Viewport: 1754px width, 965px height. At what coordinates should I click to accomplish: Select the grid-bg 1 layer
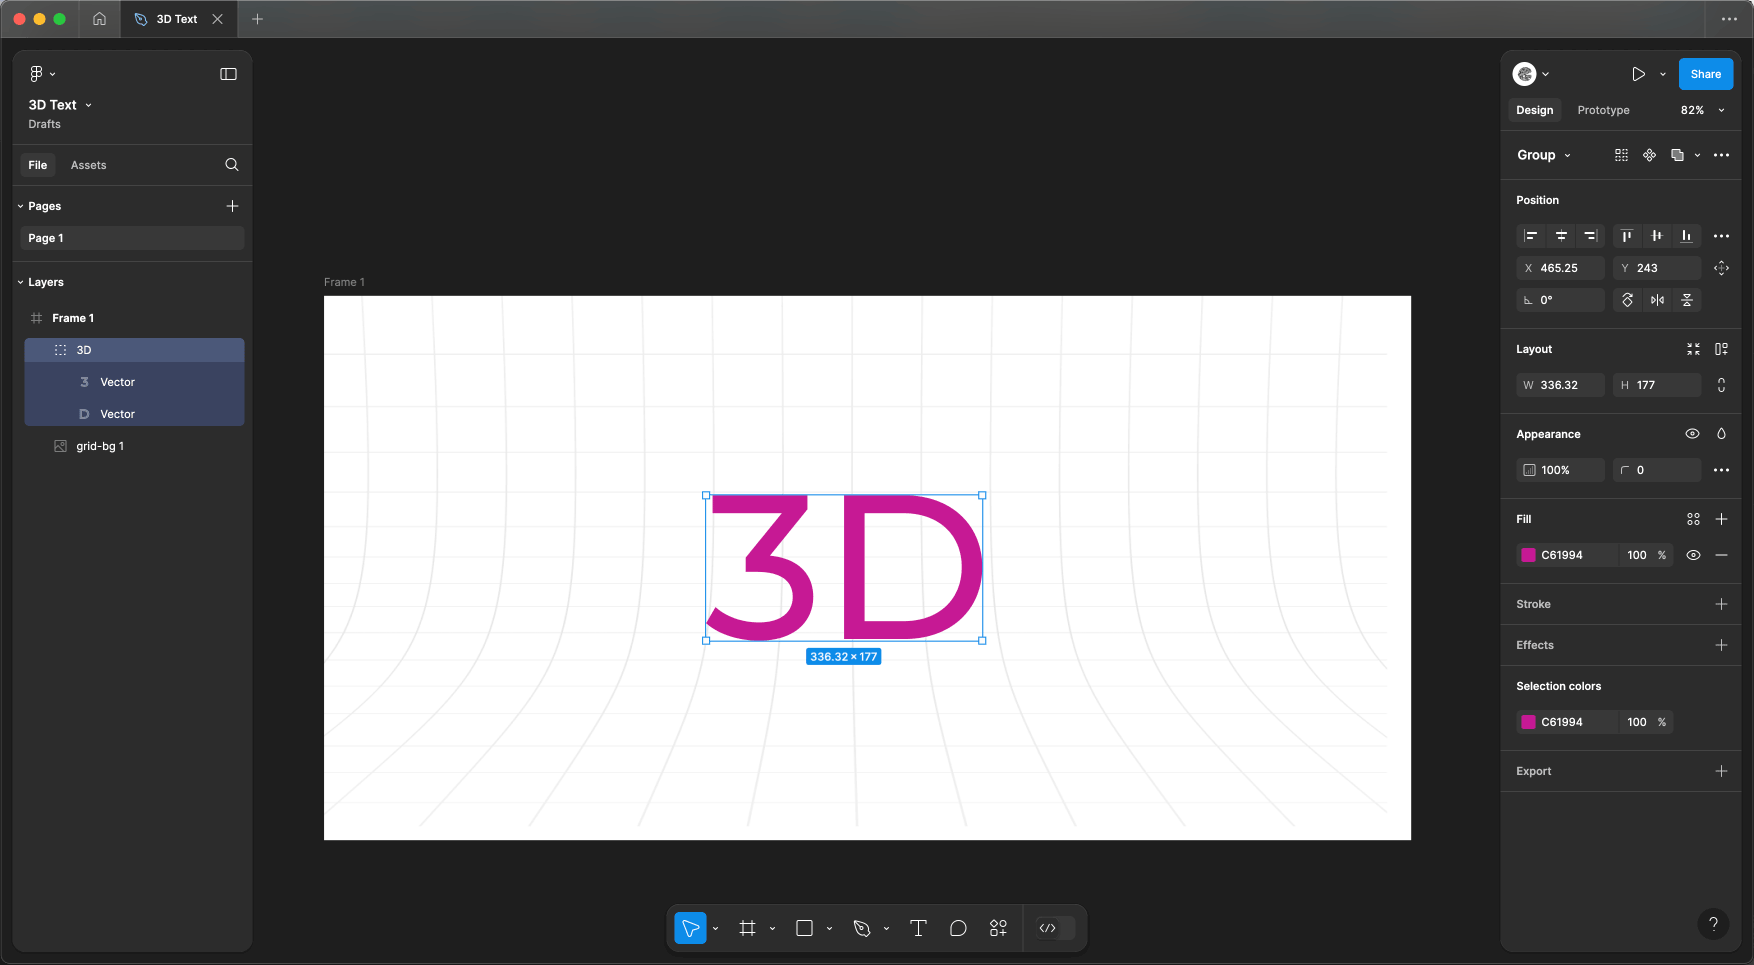tap(100, 446)
